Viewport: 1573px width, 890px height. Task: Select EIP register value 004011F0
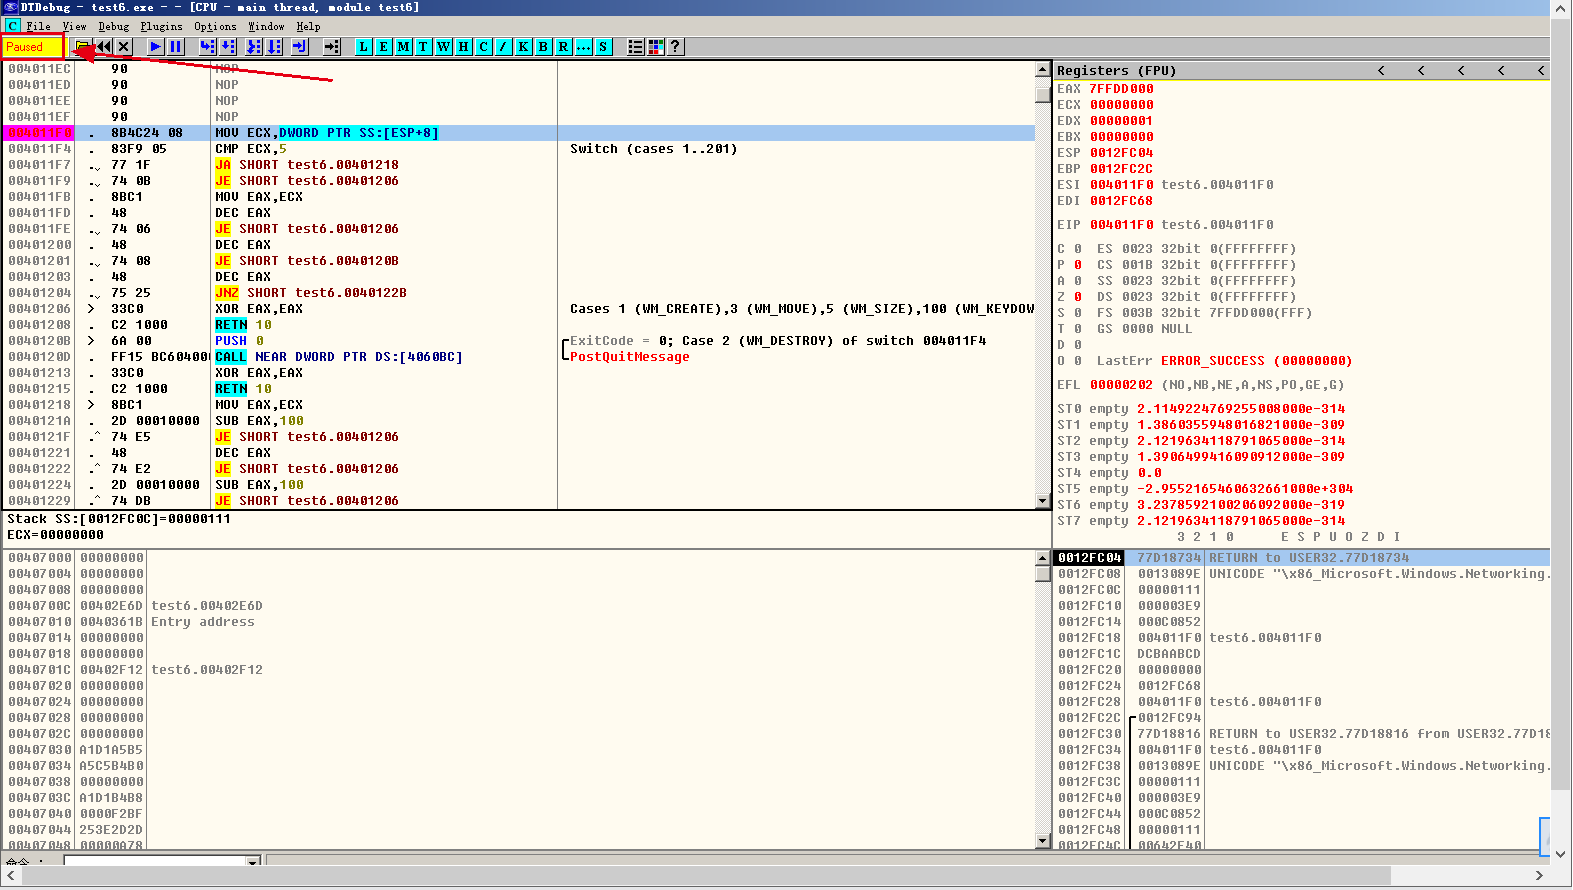coord(1121,225)
